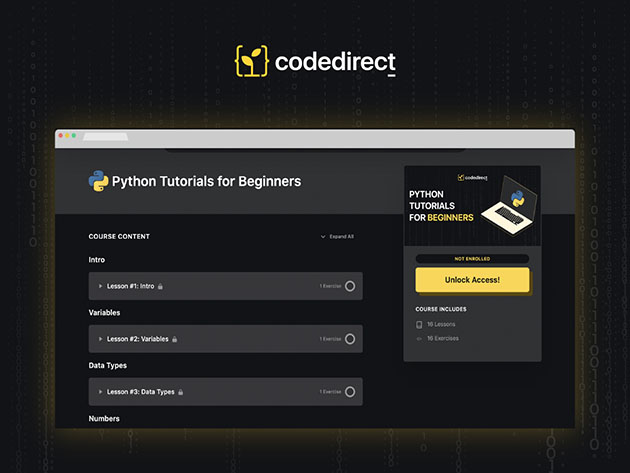Click the Data Types section heading
The width and height of the screenshot is (630, 473).
[108, 365]
